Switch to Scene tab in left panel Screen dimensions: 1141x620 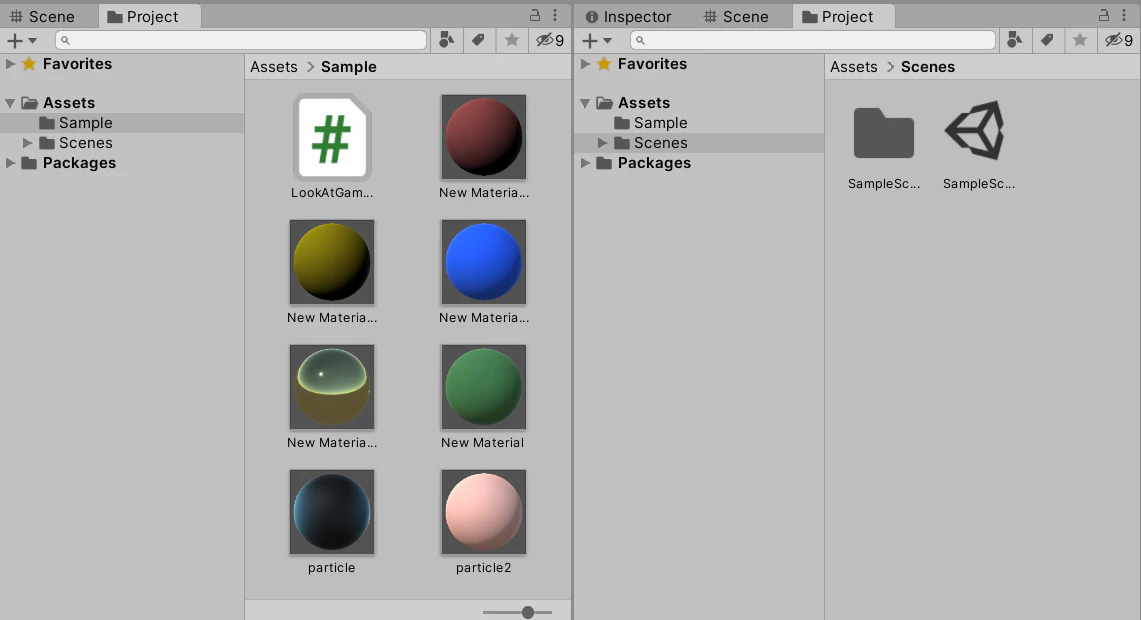pyautogui.click(x=42, y=17)
